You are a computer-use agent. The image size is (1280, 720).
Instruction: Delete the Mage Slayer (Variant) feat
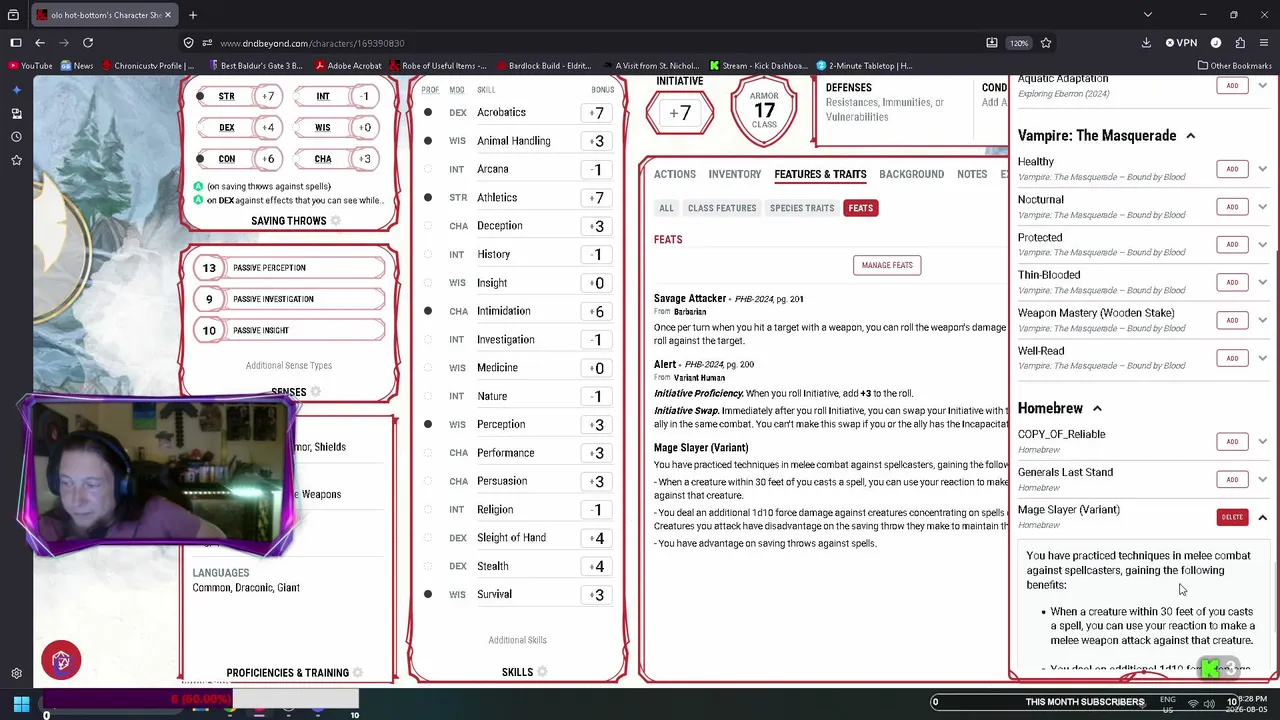coord(1232,517)
